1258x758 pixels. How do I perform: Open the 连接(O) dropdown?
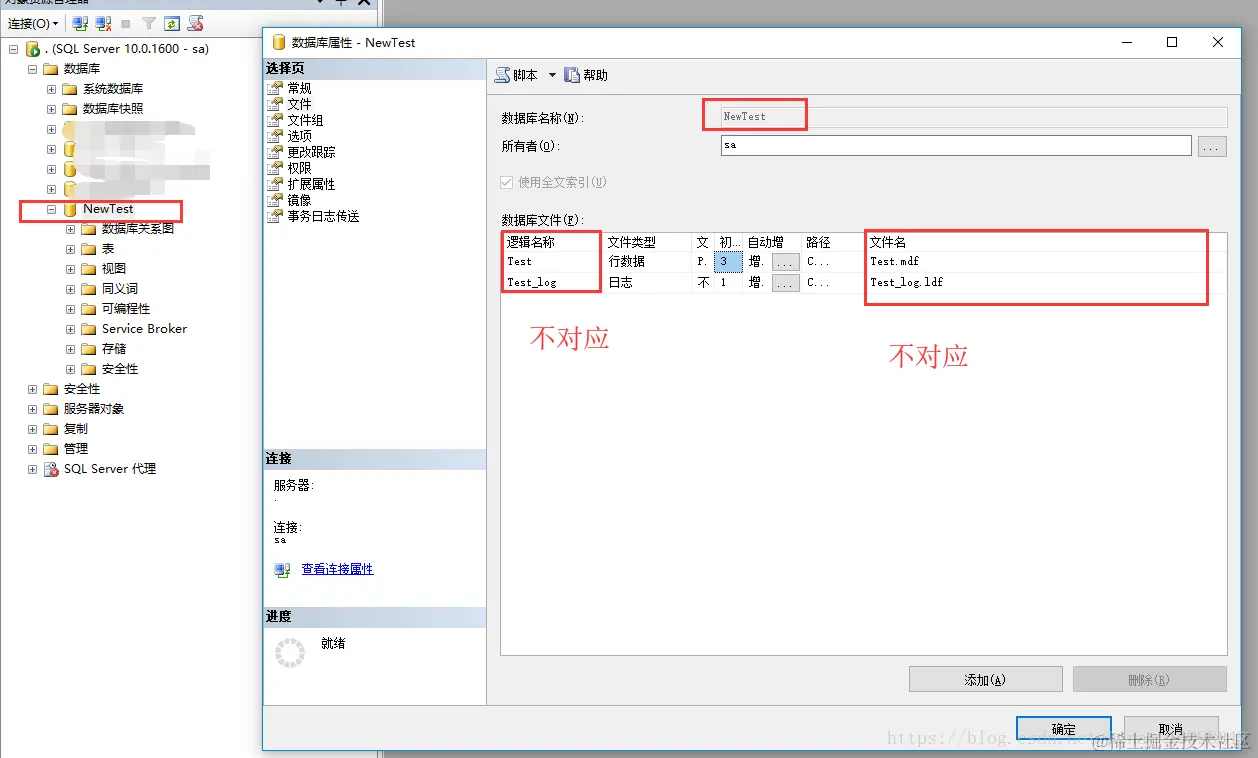coord(34,23)
